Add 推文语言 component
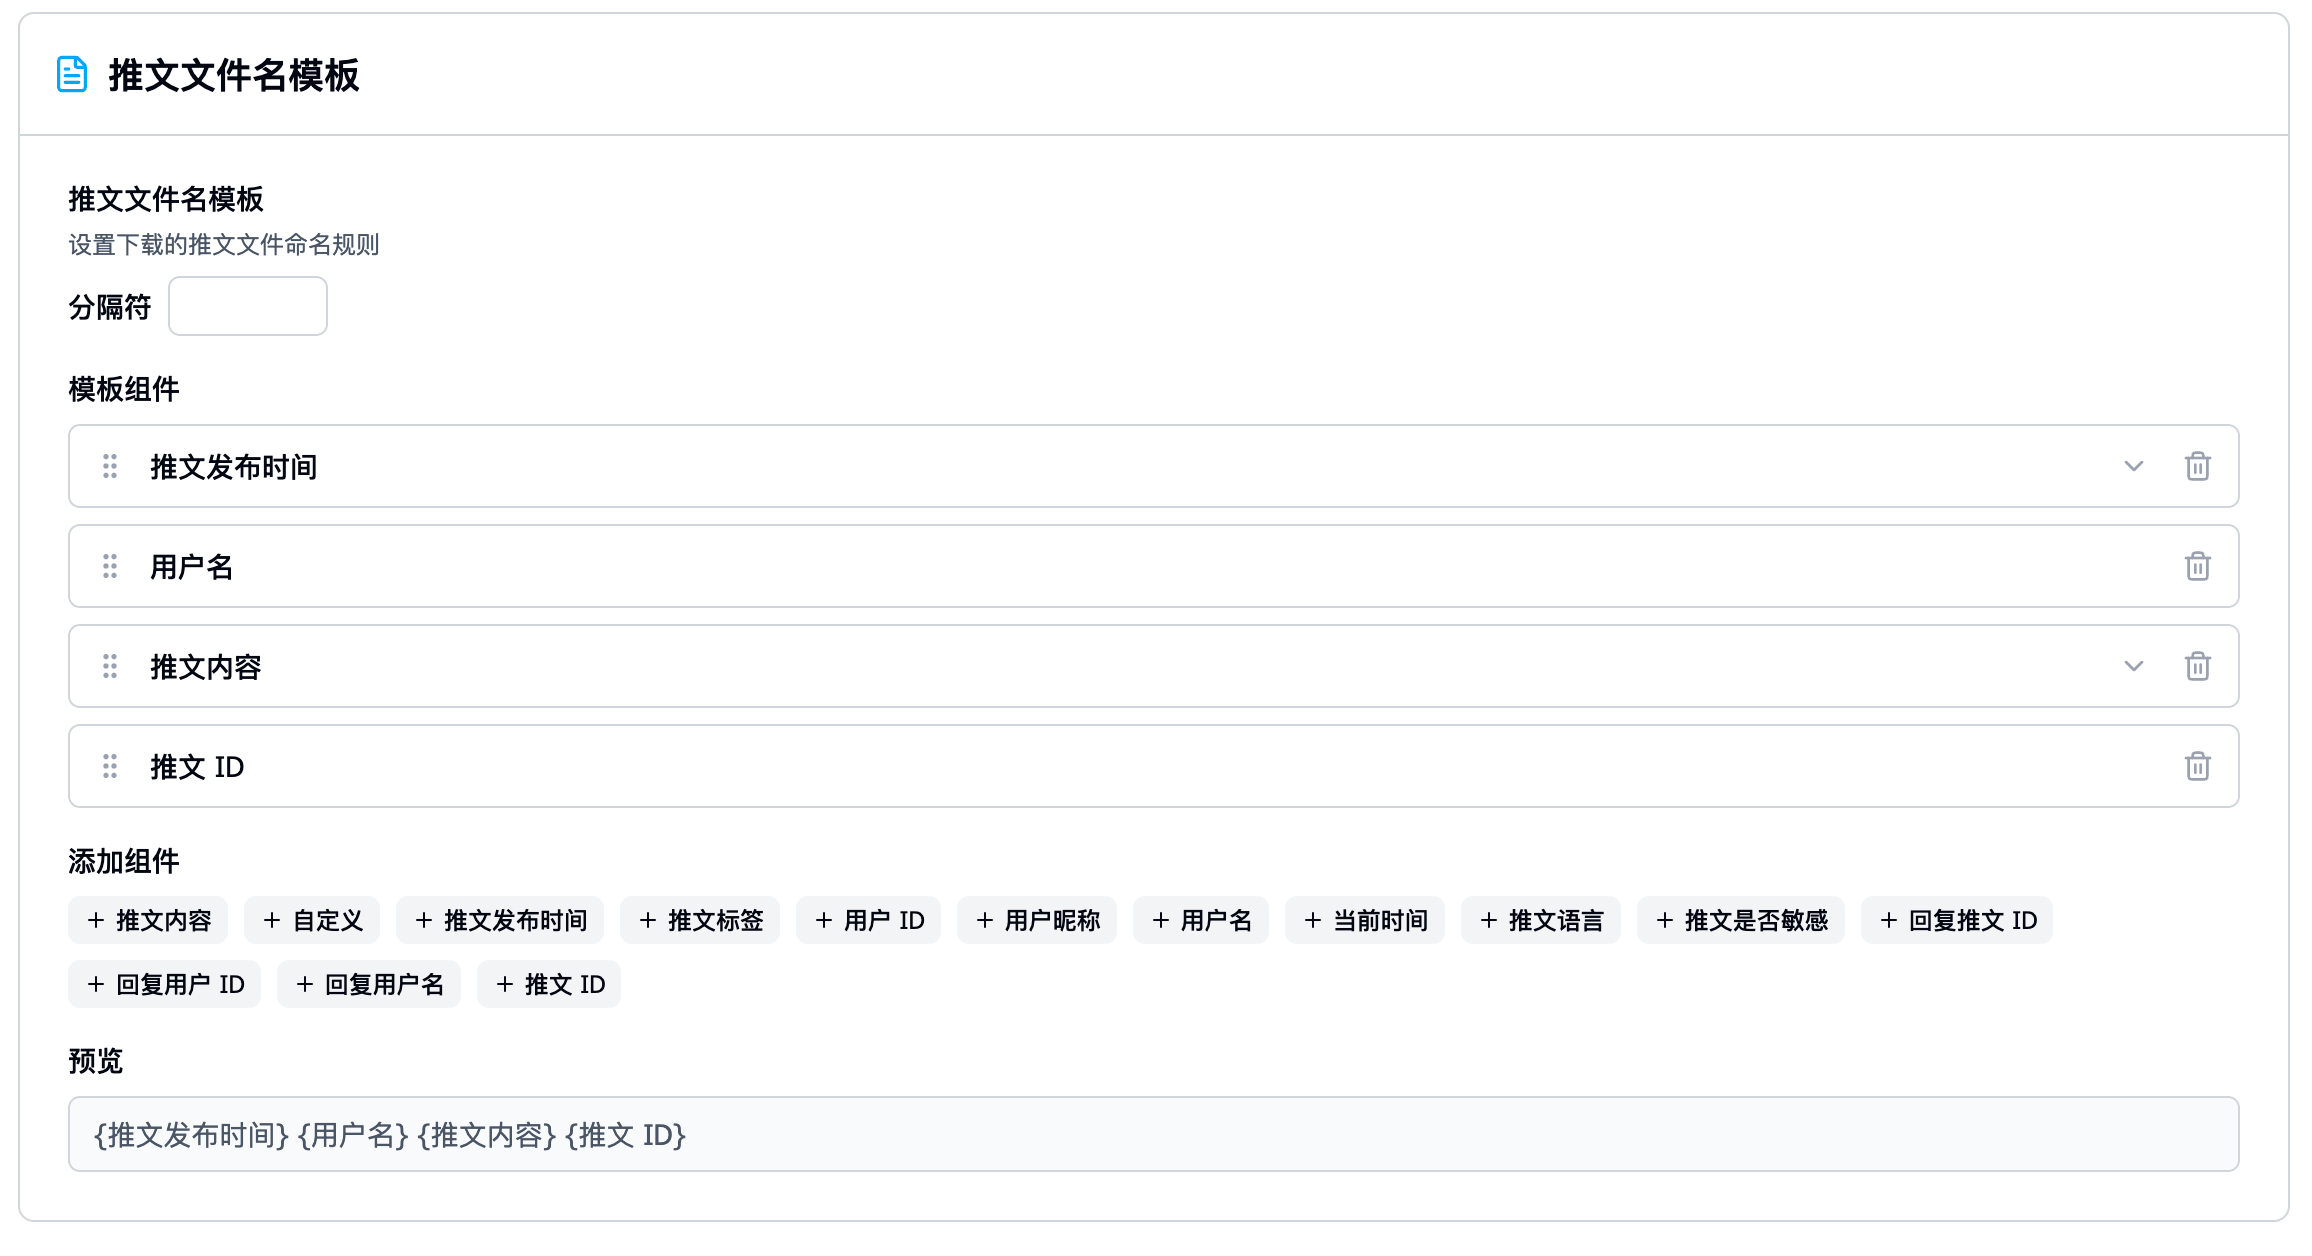 (x=1541, y=920)
